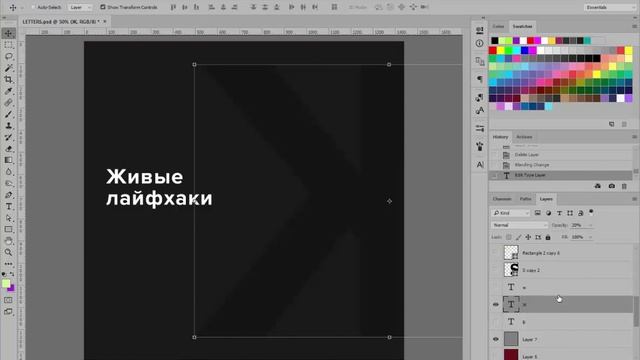The width and height of the screenshot is (640, 360).
Task: Select the Brush tool
Action: point(9,114)
